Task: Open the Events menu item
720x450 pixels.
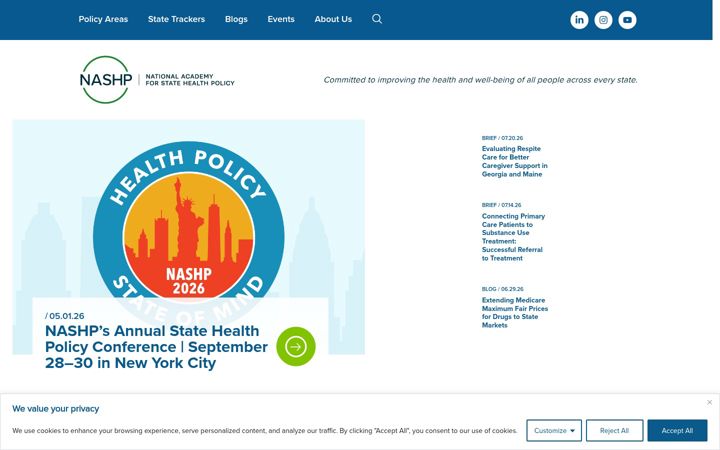Action: click(x=281, y=19)
